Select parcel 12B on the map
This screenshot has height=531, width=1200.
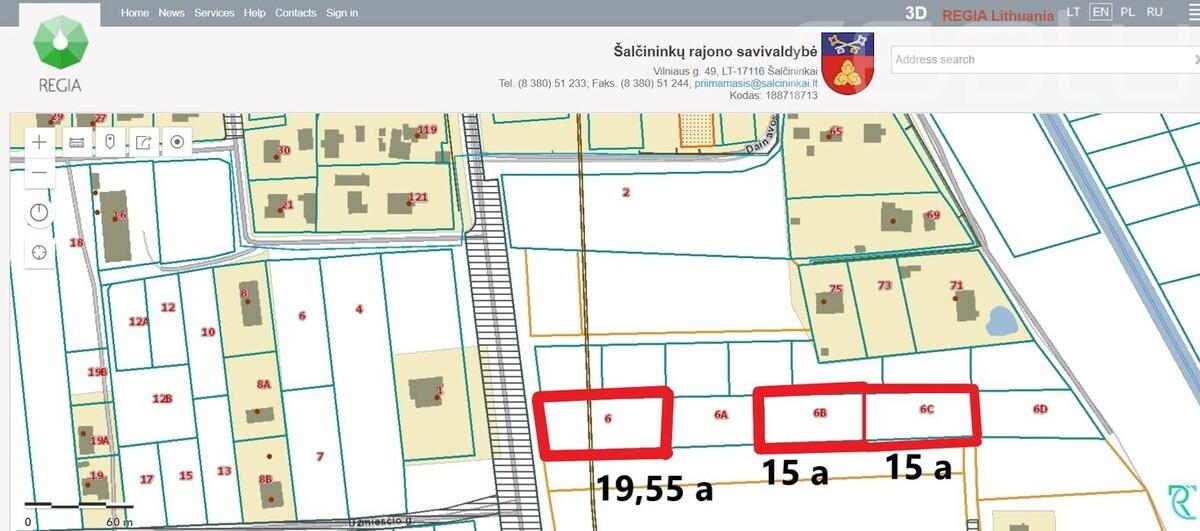162,399
